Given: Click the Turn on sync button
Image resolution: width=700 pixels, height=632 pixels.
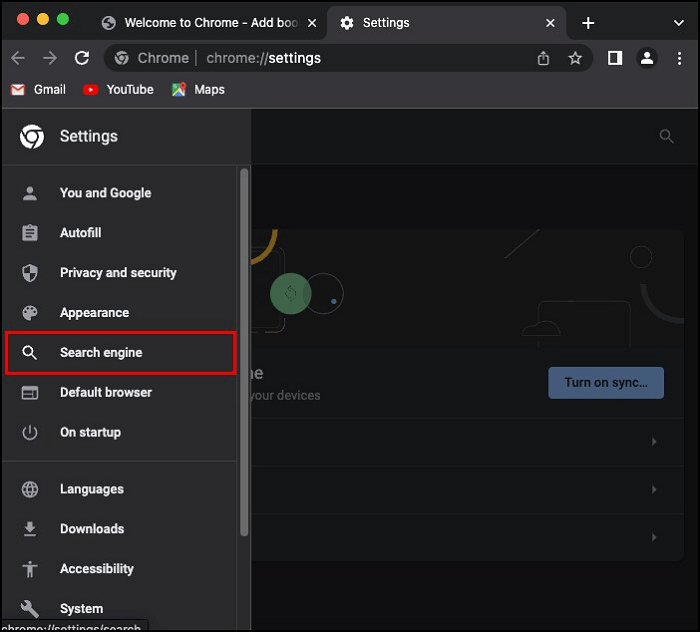Looking at the screenshot, I should click(605, 382).
